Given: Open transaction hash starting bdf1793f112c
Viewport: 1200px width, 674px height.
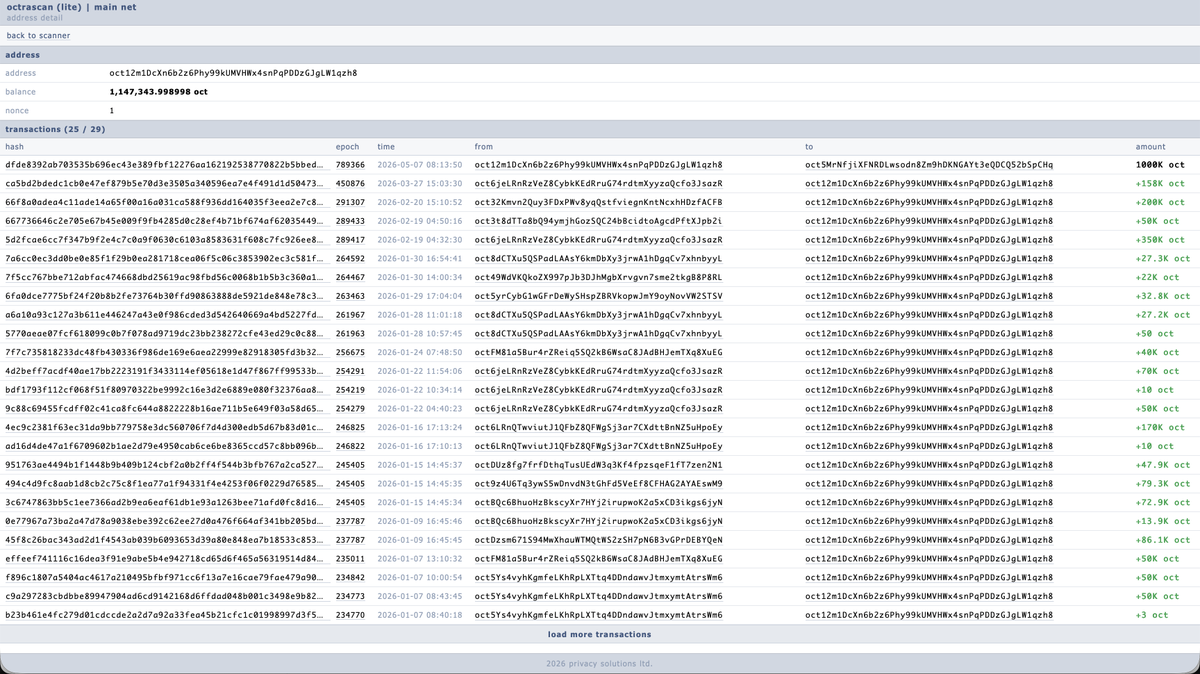Looking at the screenshot, I should [165, 390].
